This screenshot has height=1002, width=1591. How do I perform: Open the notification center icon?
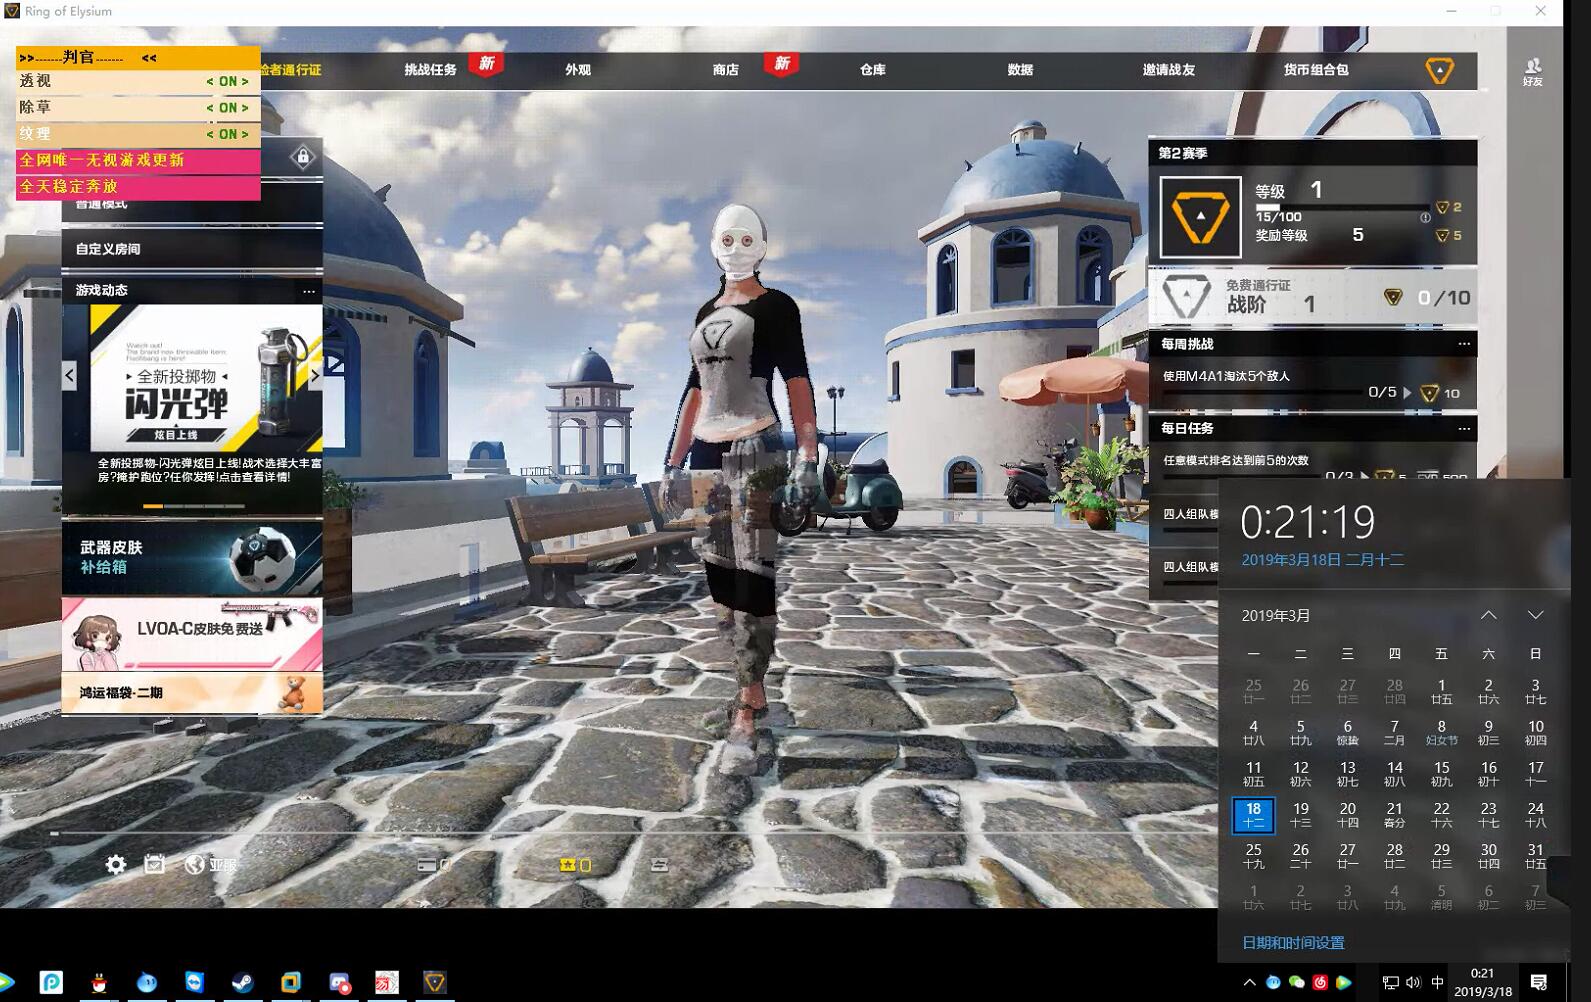(1539, 982)
